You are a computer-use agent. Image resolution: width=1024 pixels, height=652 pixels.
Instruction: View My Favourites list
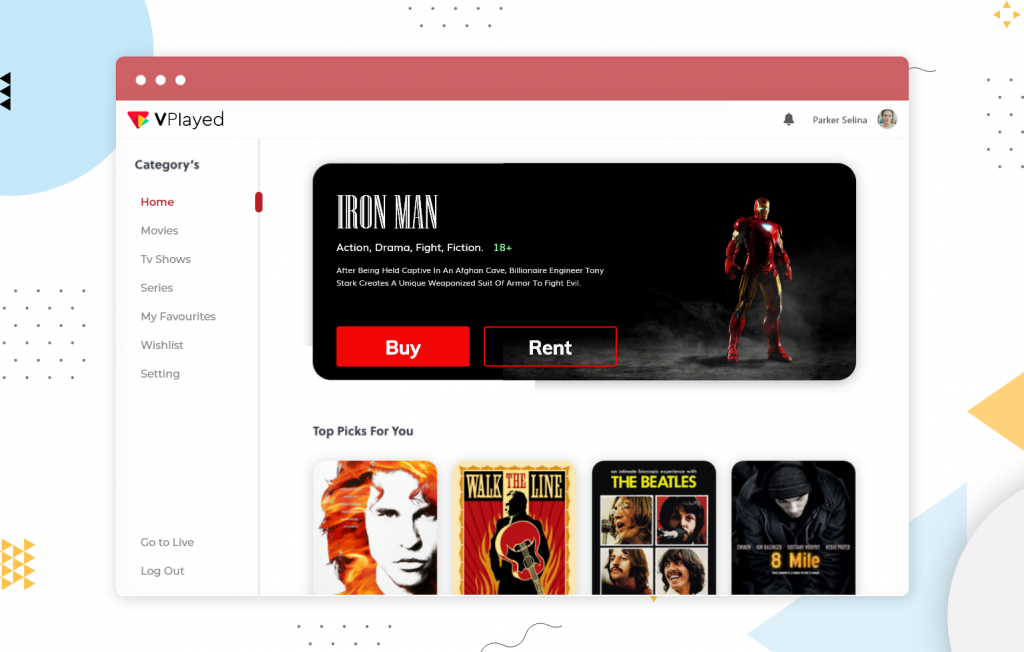[178, 316]
